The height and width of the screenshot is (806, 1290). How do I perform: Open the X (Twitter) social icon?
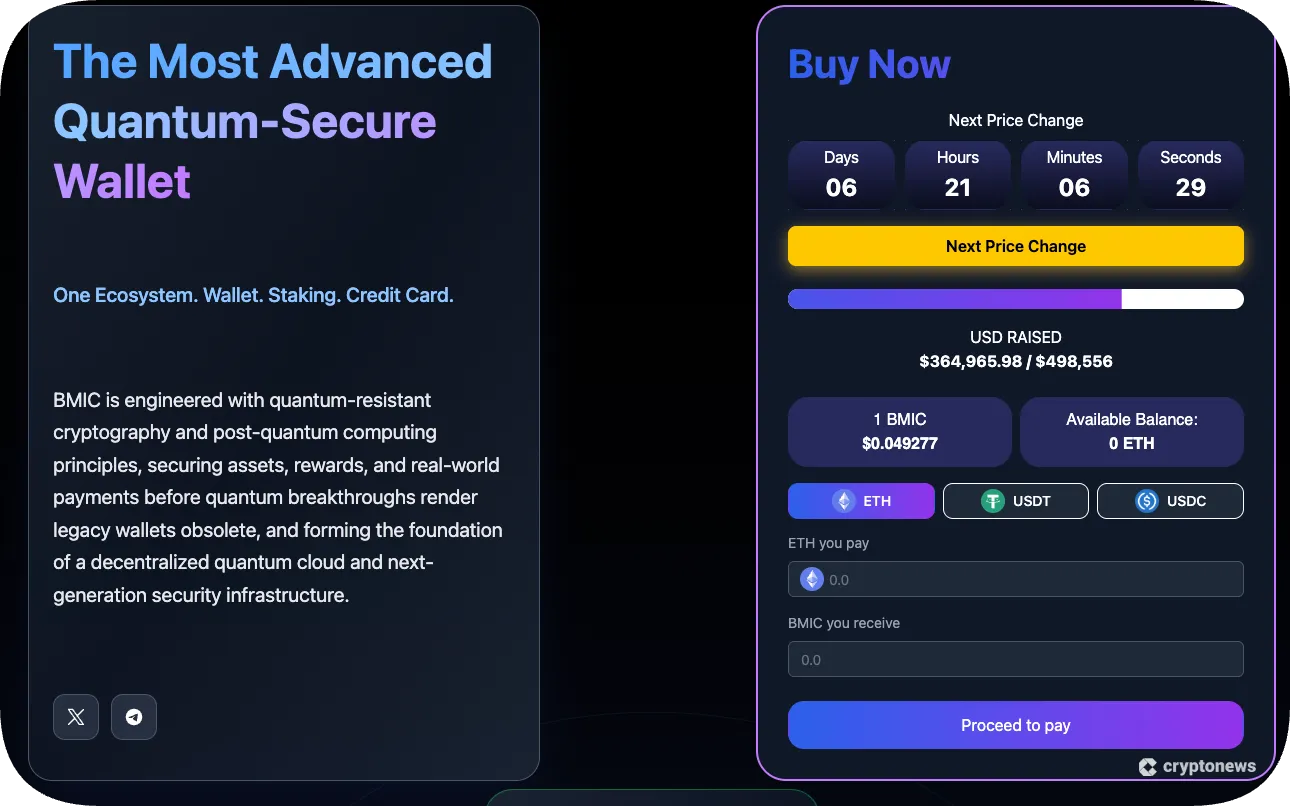pos(76,717)
